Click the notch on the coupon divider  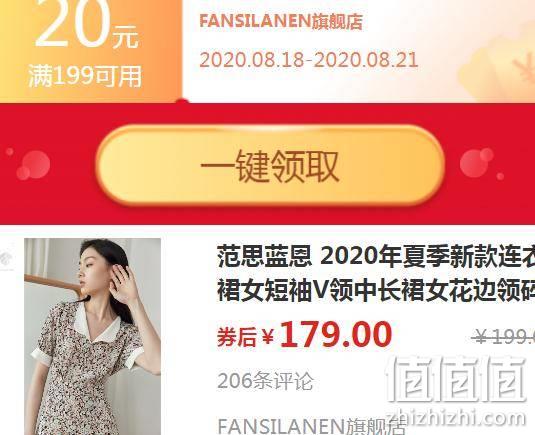[182, 101]
